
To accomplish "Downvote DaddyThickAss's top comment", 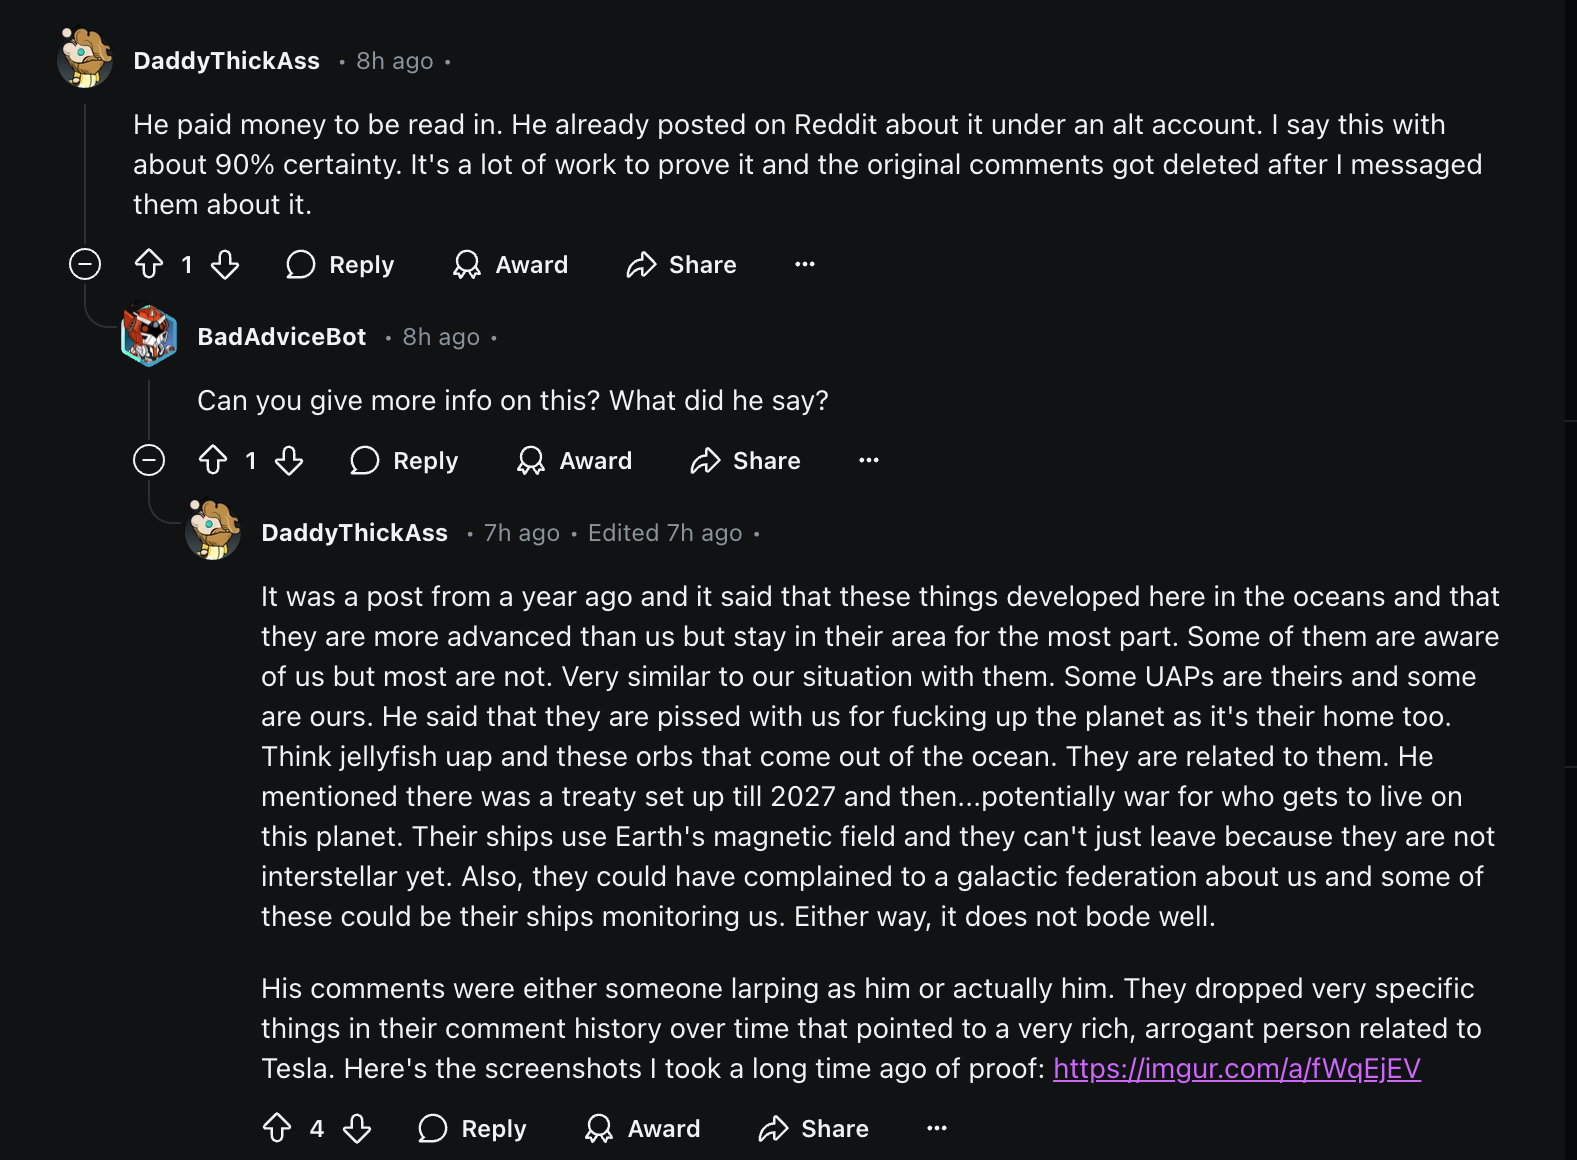I will (x=225, y=264).
